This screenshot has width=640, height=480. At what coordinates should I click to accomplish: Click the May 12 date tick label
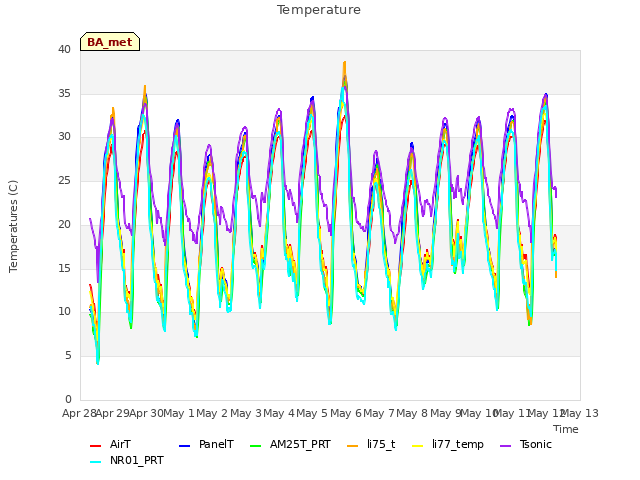pyautogui.click(x=546, y=413)
